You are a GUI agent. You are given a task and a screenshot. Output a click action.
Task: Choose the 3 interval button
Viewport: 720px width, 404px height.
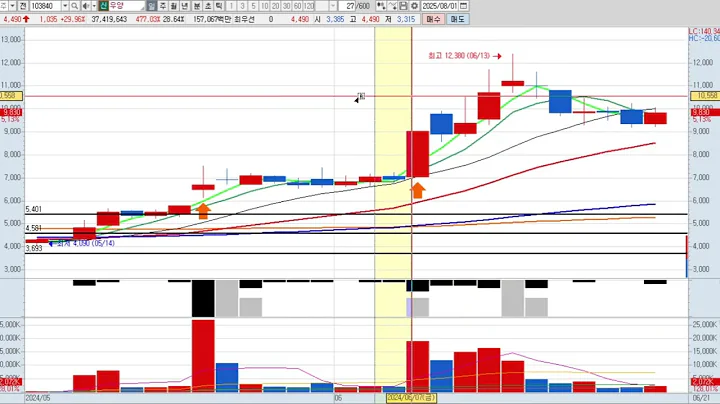[x=242, y=6]
